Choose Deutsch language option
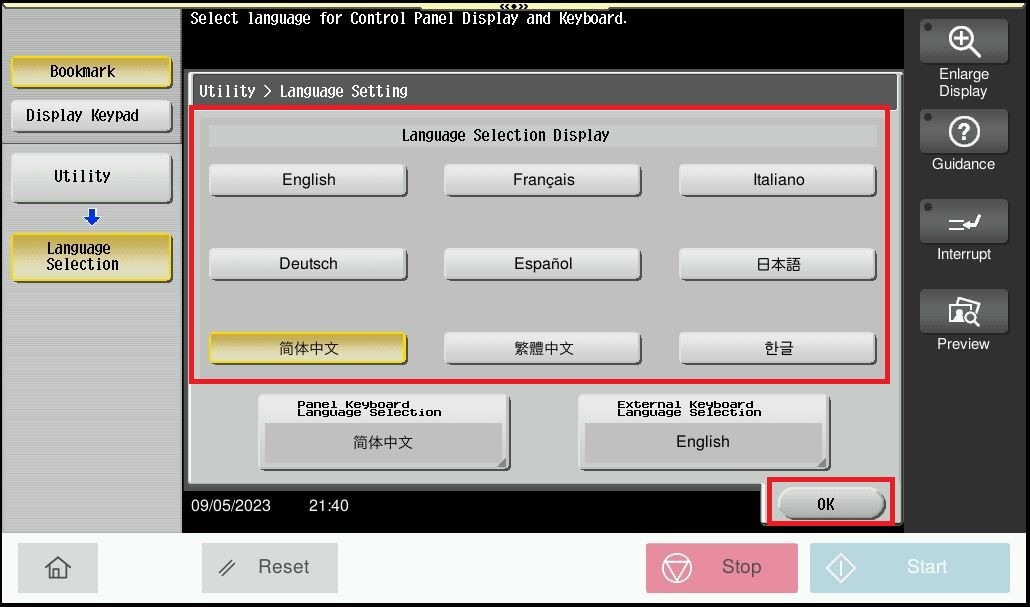Image resolution: width=1030 pixels, height=607 pixels. click(x=308, y=264)
